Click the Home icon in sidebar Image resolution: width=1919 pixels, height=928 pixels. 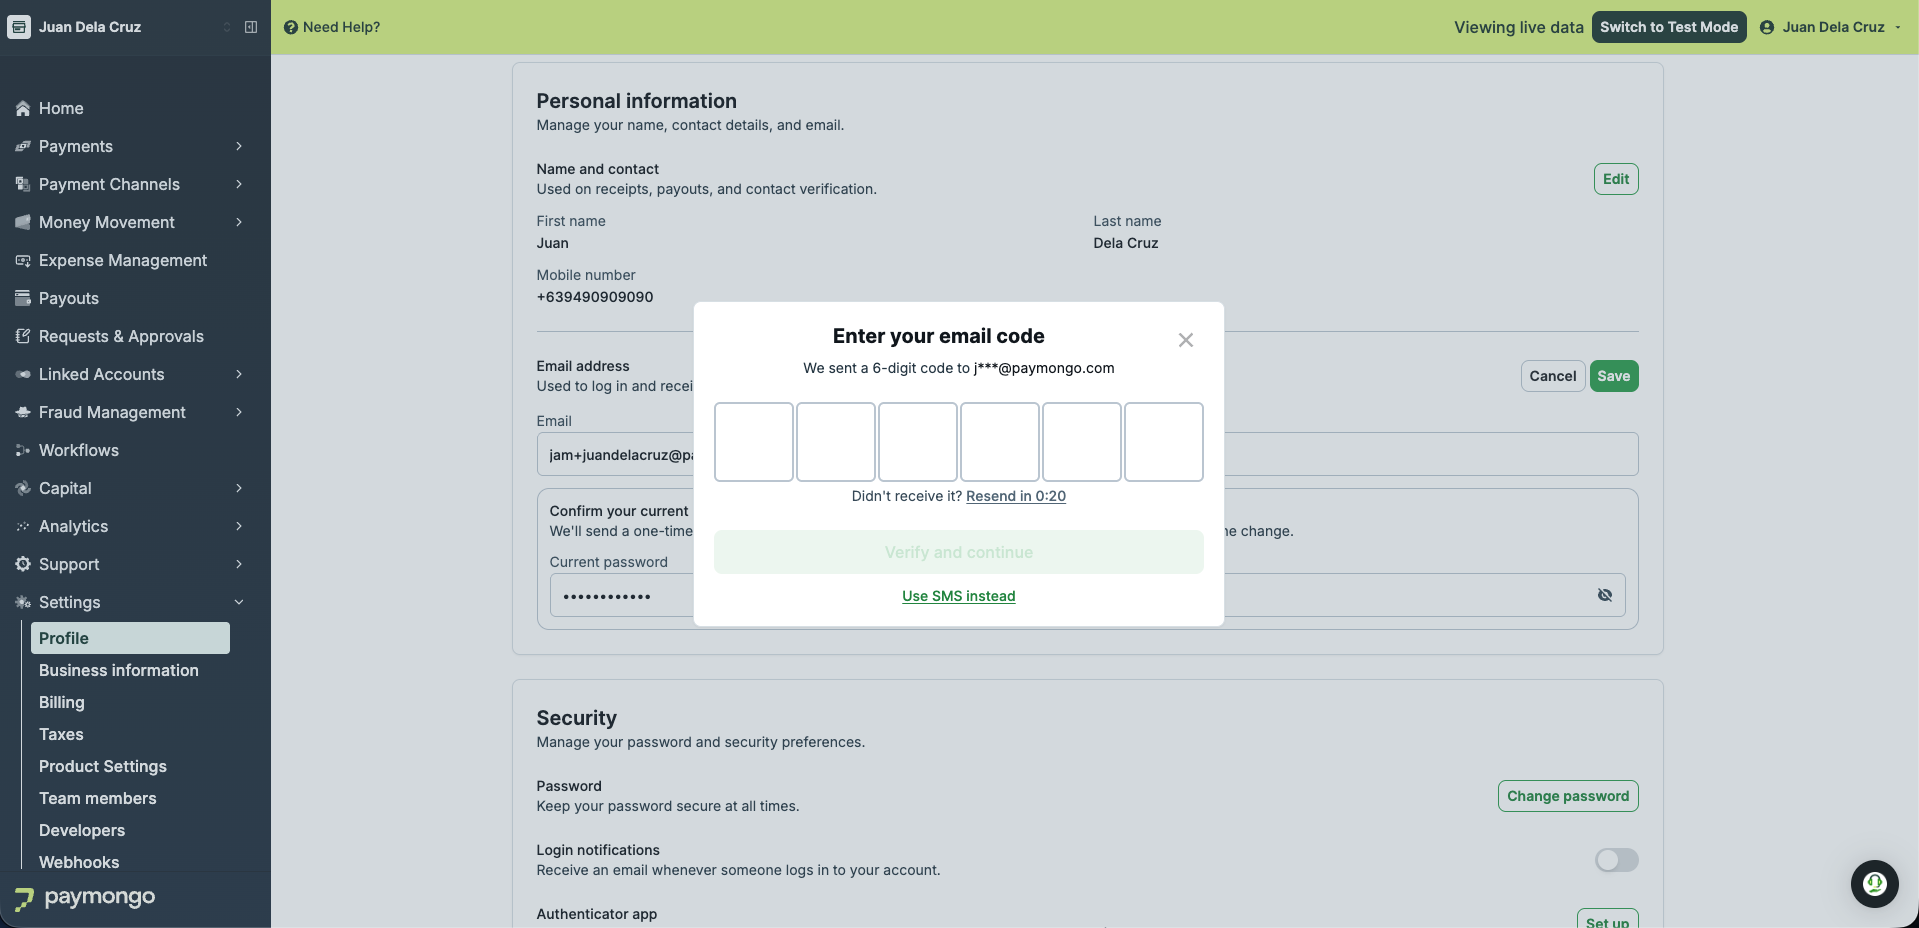[23, 108]
